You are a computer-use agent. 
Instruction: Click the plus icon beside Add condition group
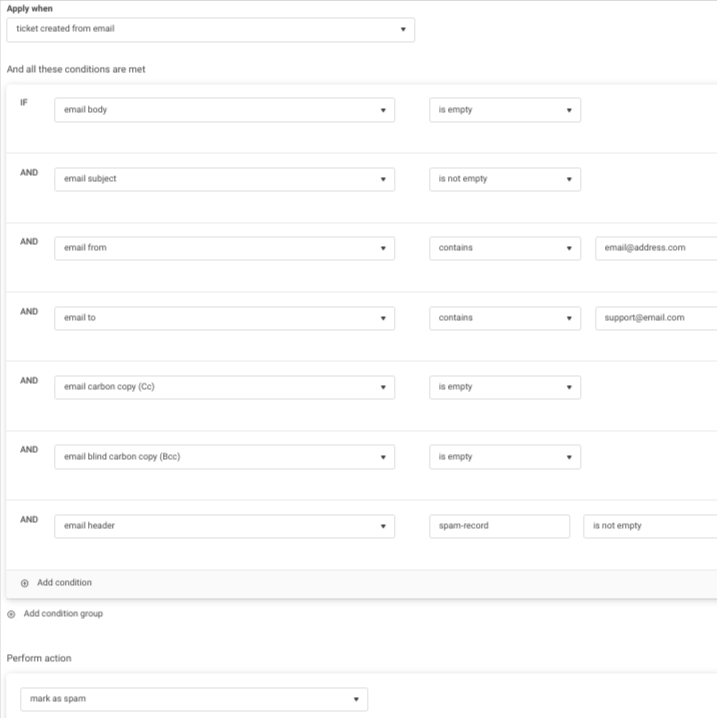point(11,614)
